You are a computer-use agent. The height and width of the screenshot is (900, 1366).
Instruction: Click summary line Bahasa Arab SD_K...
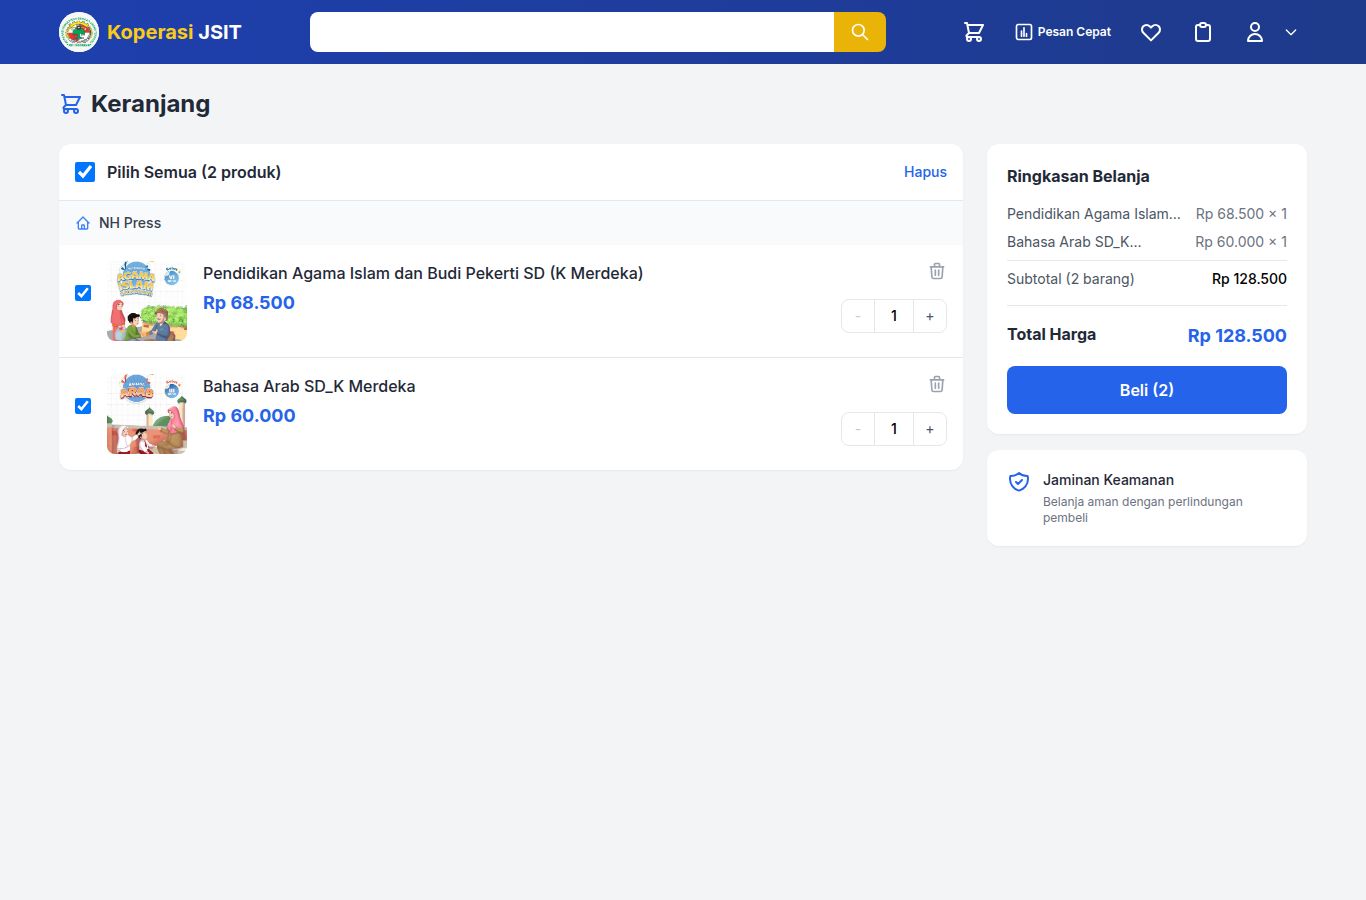1074,242
